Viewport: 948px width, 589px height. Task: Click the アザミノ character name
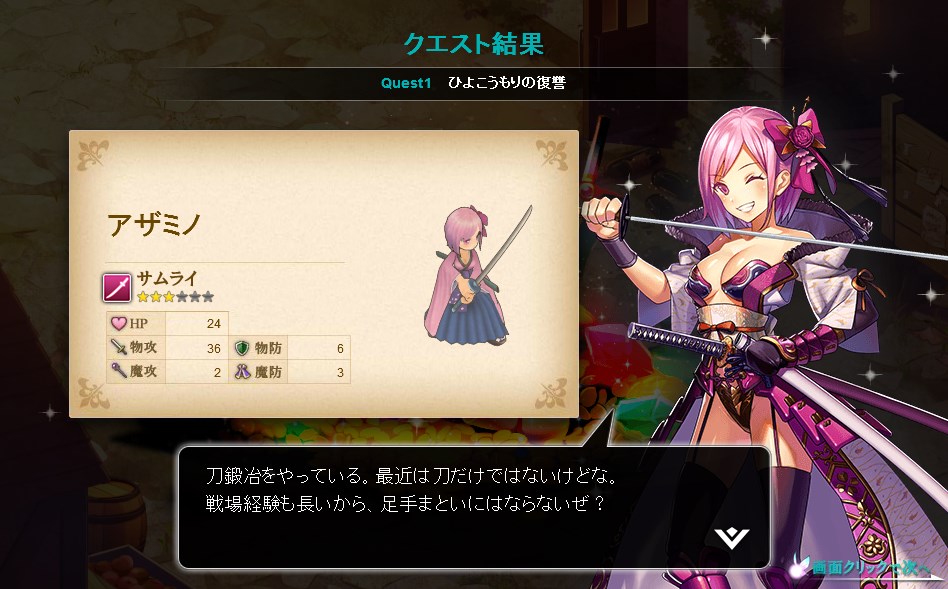point(154,225)
